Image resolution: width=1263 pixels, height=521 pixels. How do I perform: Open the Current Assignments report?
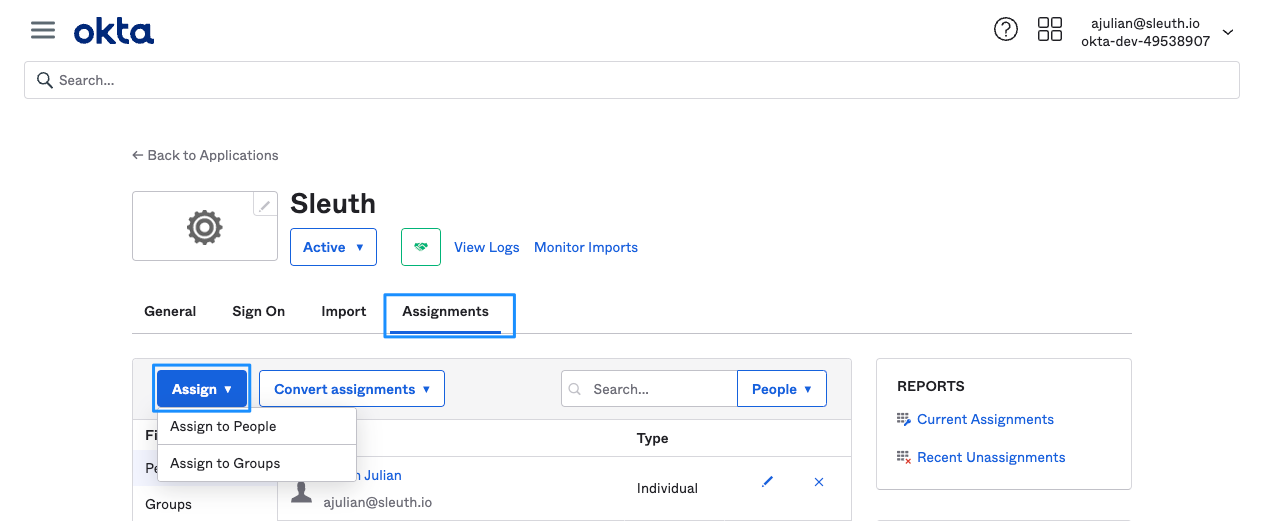click(985, 419)
